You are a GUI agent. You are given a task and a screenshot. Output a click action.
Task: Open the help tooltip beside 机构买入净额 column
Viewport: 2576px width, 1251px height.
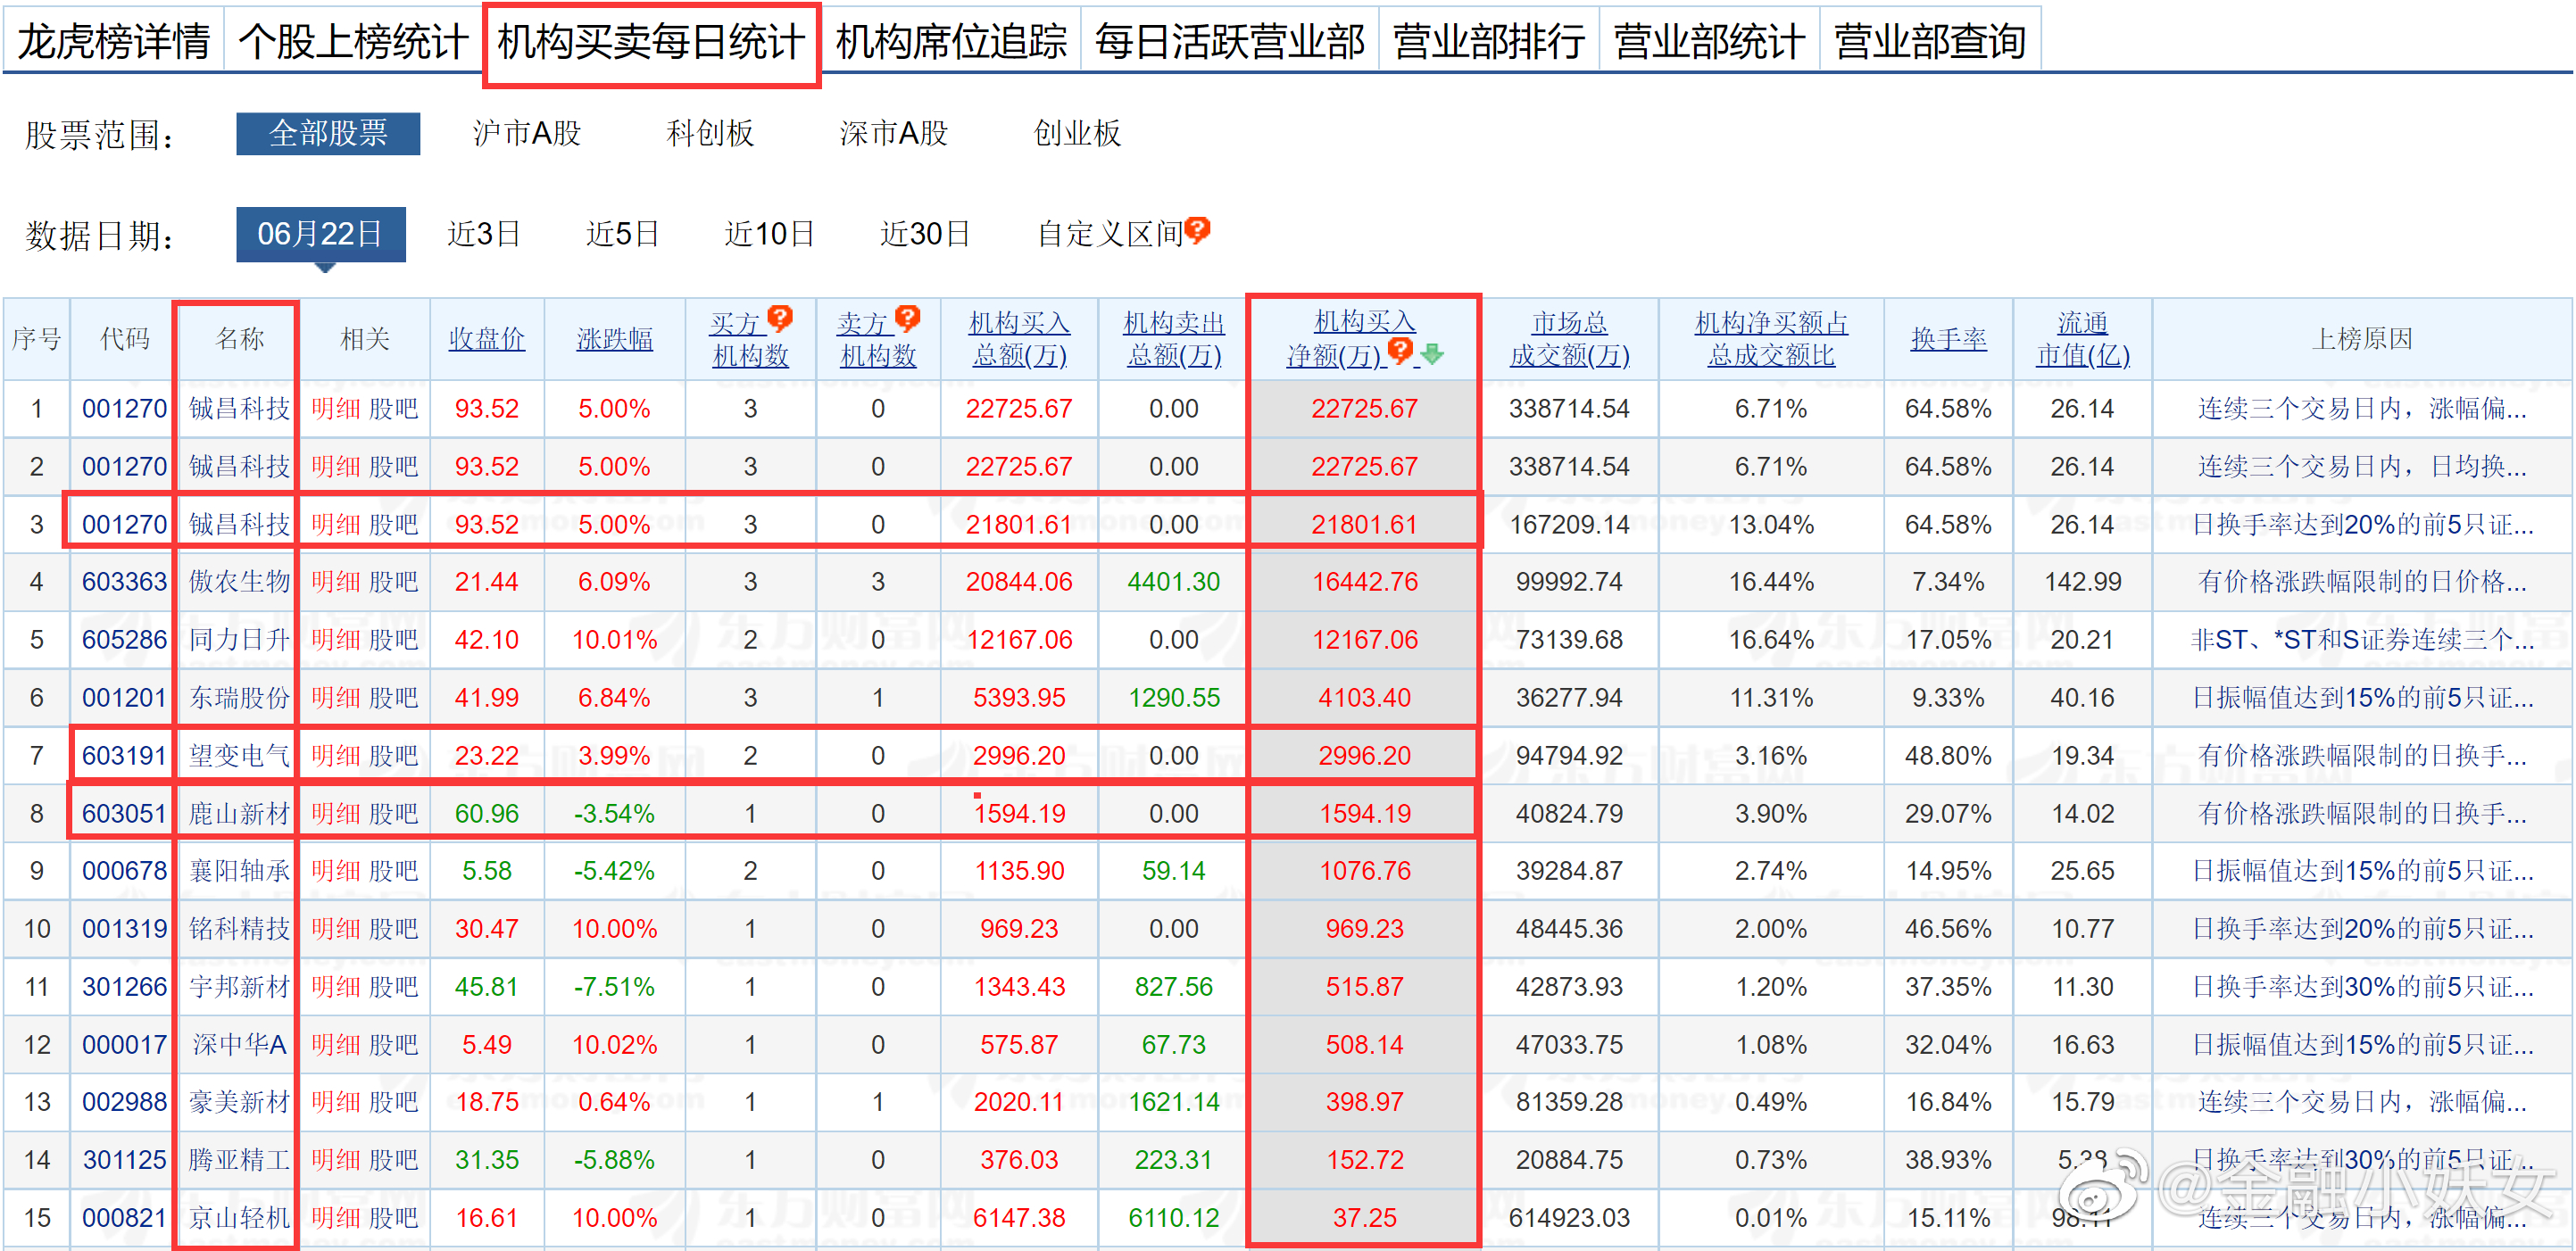[x=1400, y=350]
